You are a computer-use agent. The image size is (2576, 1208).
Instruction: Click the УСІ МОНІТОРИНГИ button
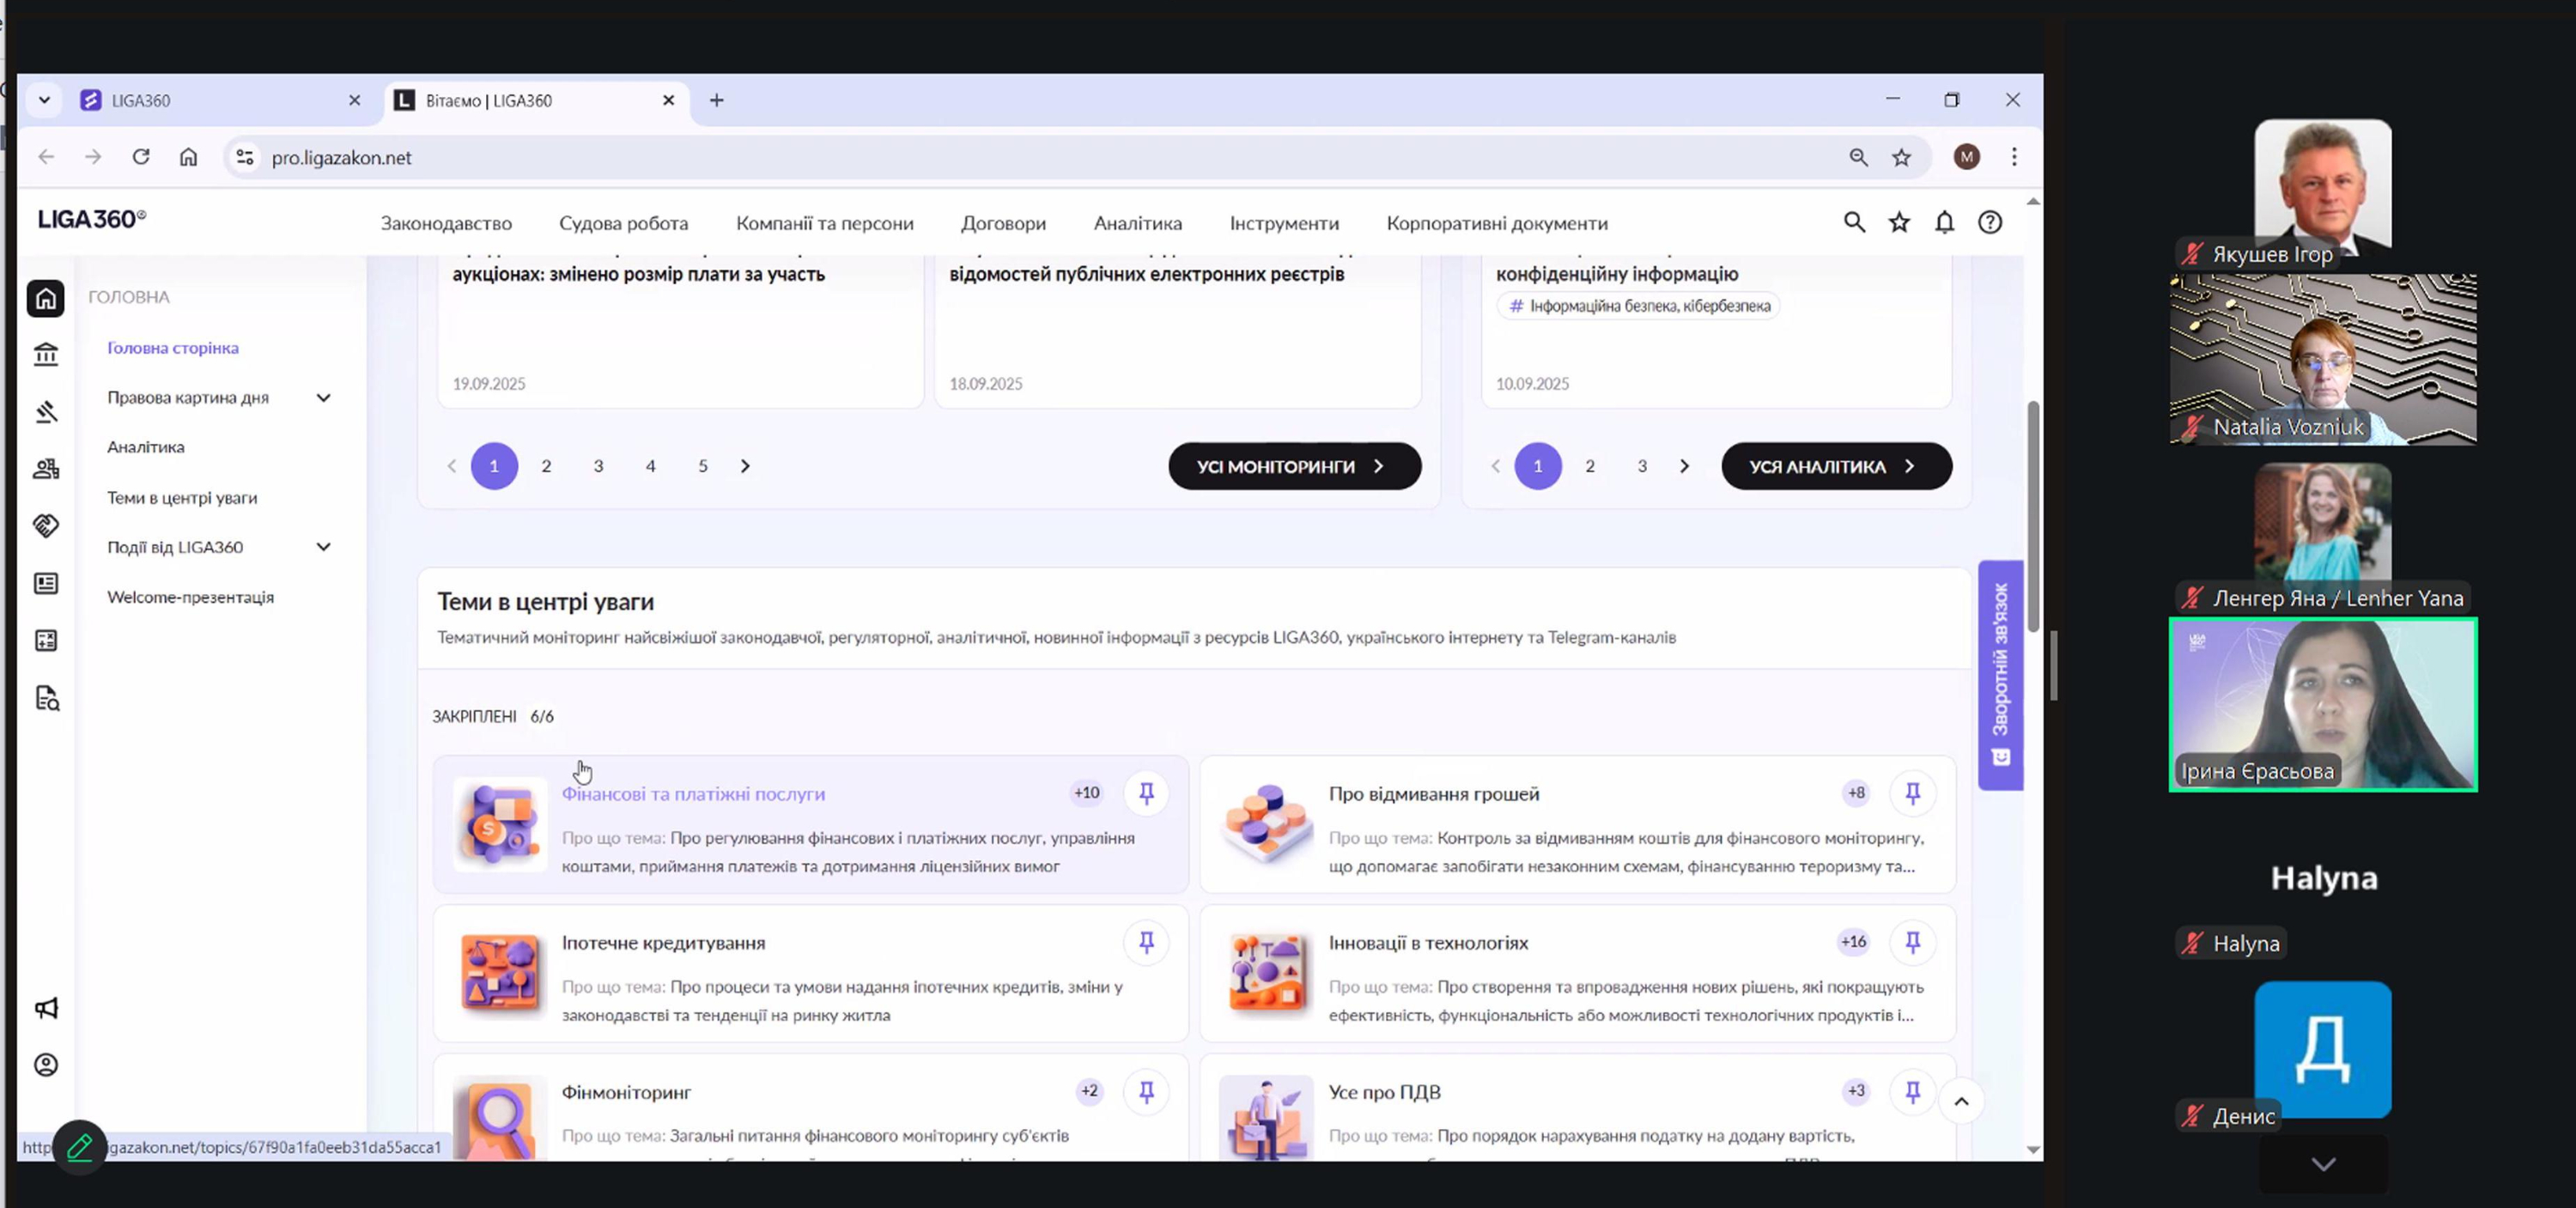click(1294, 467)
